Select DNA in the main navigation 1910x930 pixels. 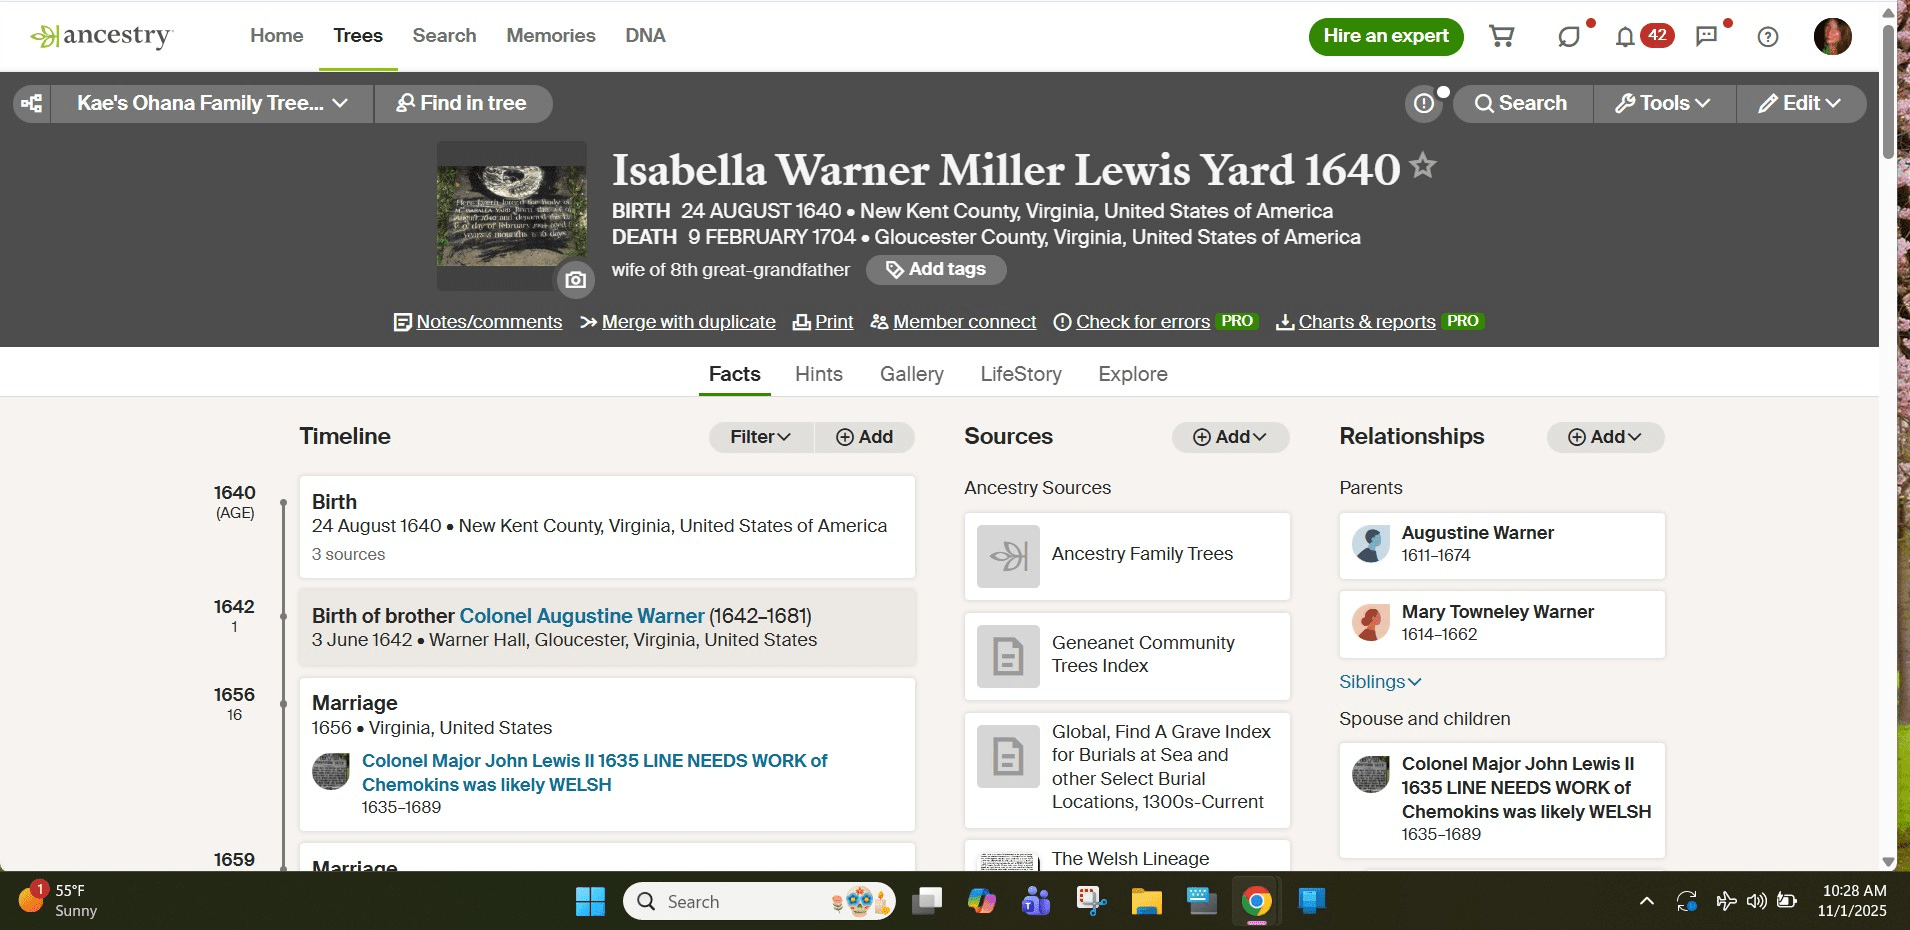pyautogui.click(x=645, y=35)
